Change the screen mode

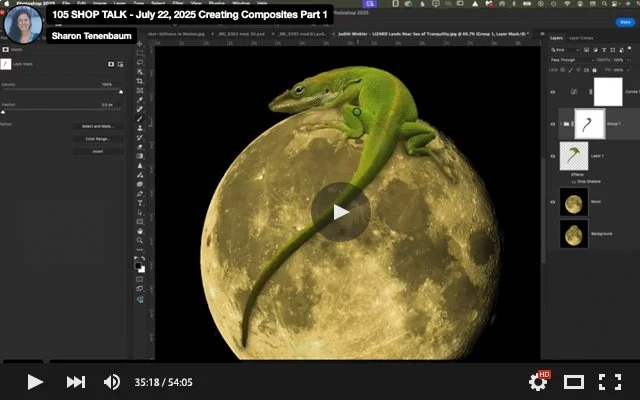click(140, 289)
